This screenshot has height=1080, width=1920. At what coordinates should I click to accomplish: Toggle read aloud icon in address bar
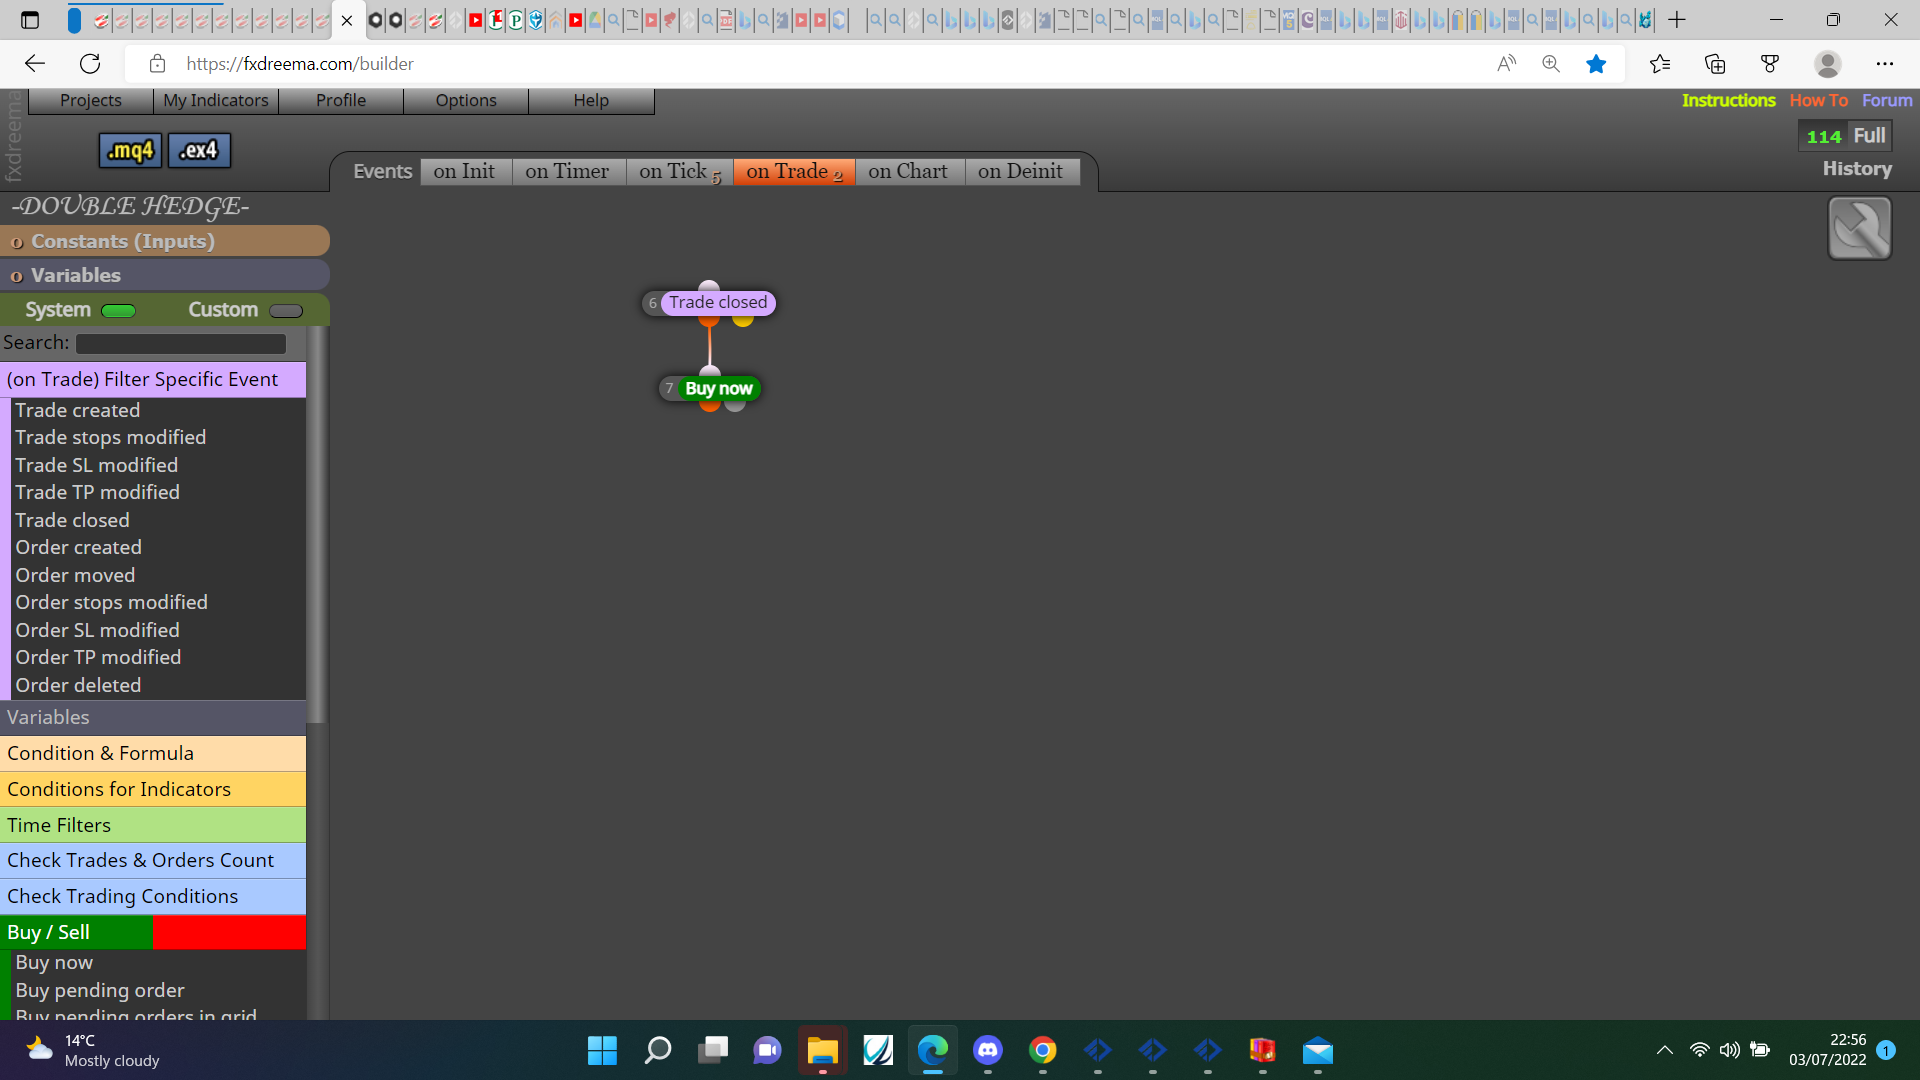(1506, 64)
